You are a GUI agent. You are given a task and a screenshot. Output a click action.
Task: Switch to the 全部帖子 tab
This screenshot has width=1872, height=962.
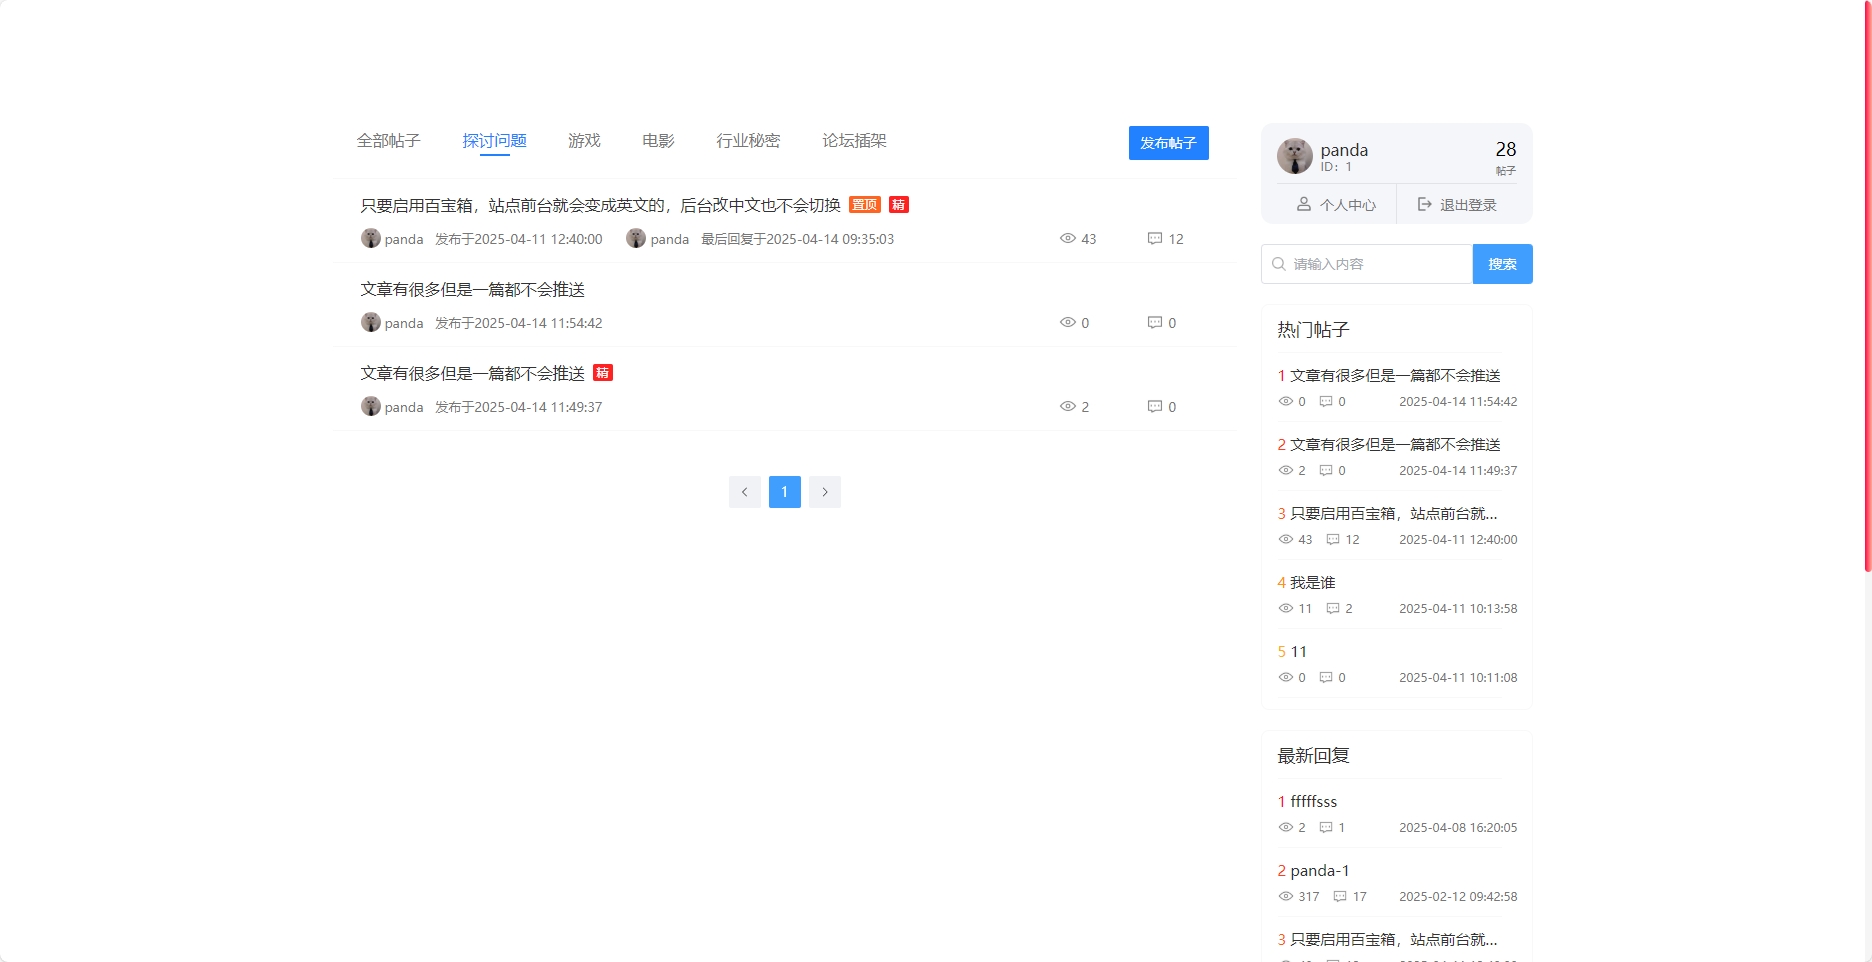pyautogui.click(x=388, y=141)
